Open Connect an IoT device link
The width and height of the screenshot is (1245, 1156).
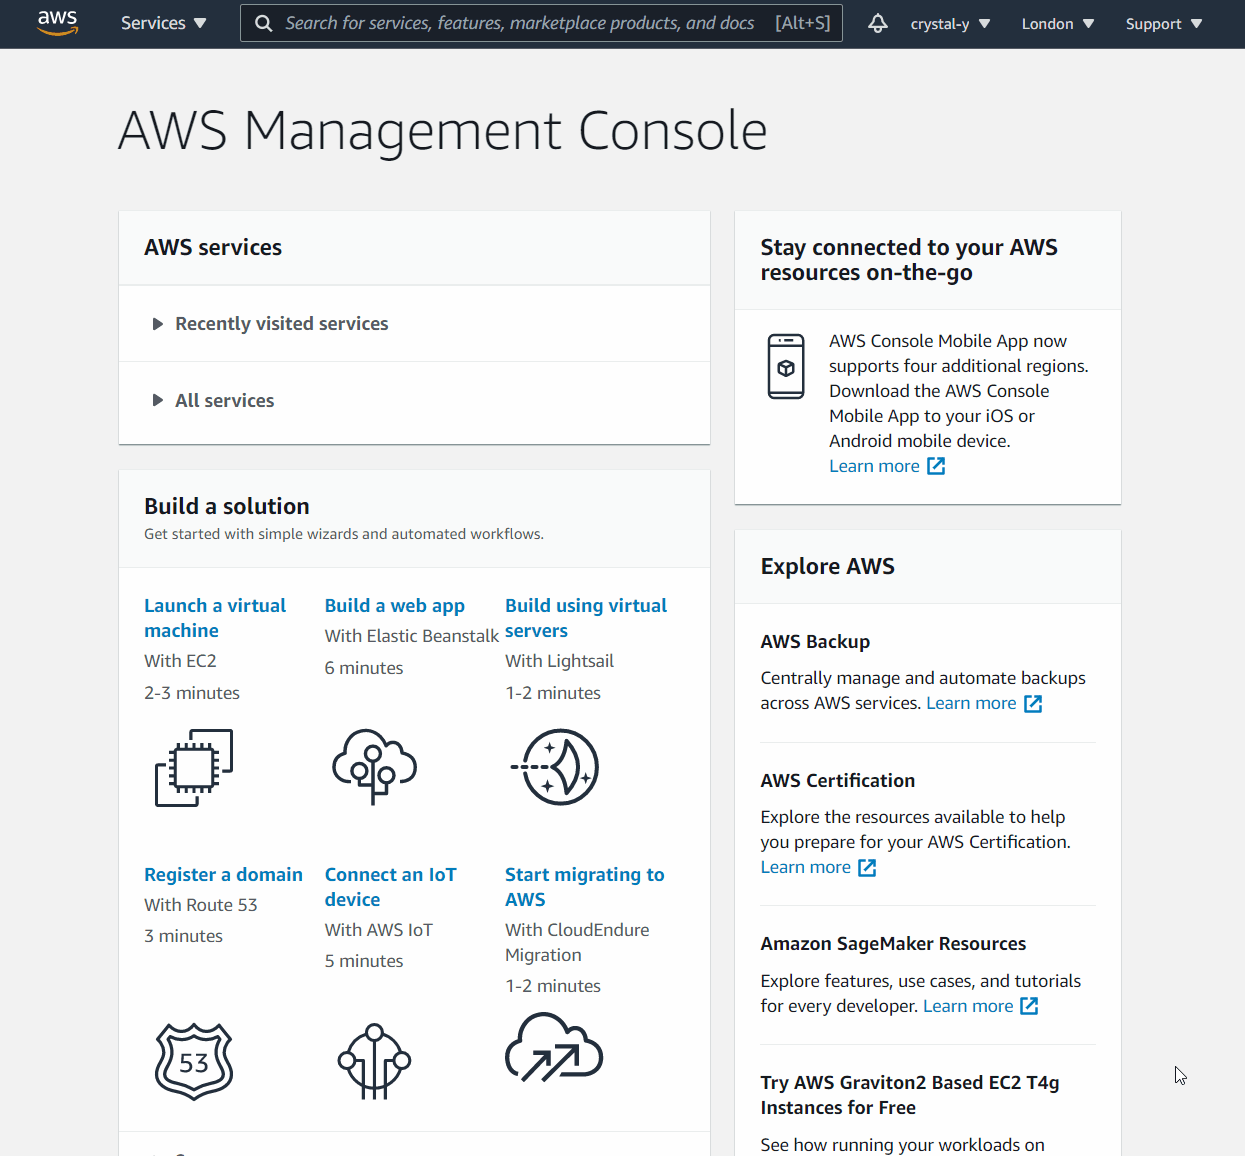click(391, 887)
